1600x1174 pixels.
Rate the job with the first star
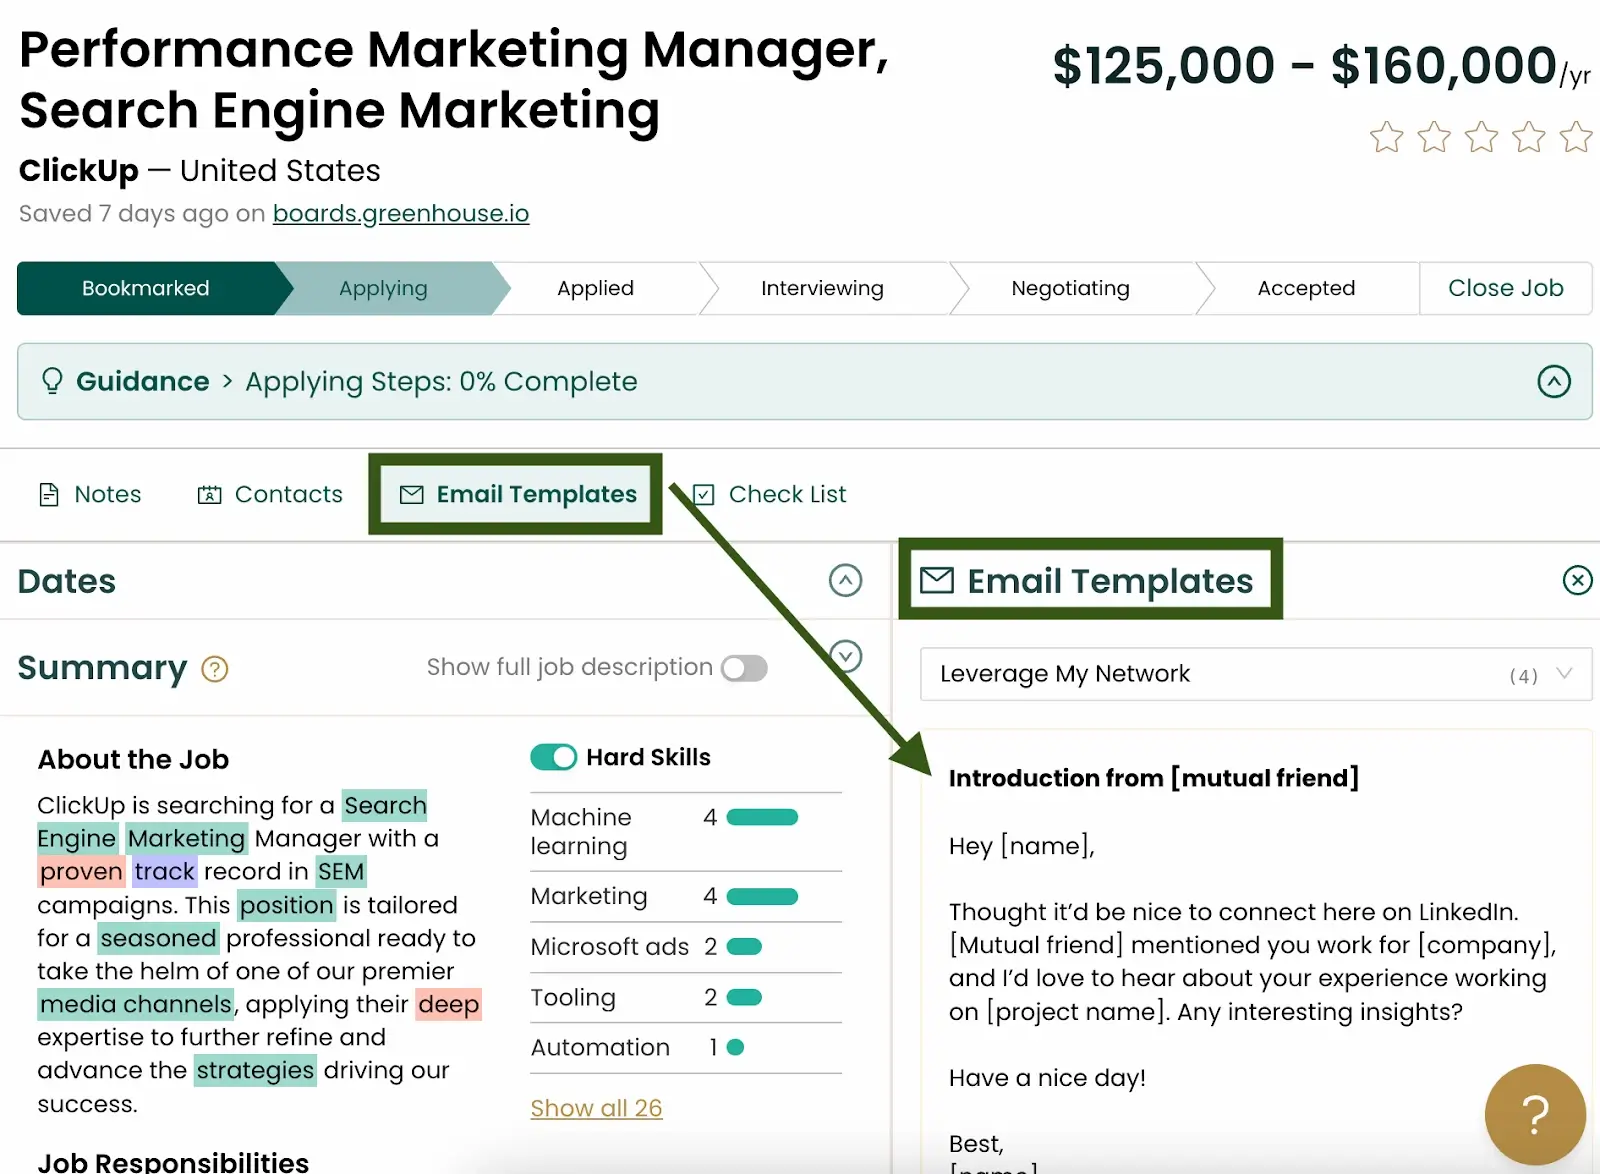coord(1386,137)
